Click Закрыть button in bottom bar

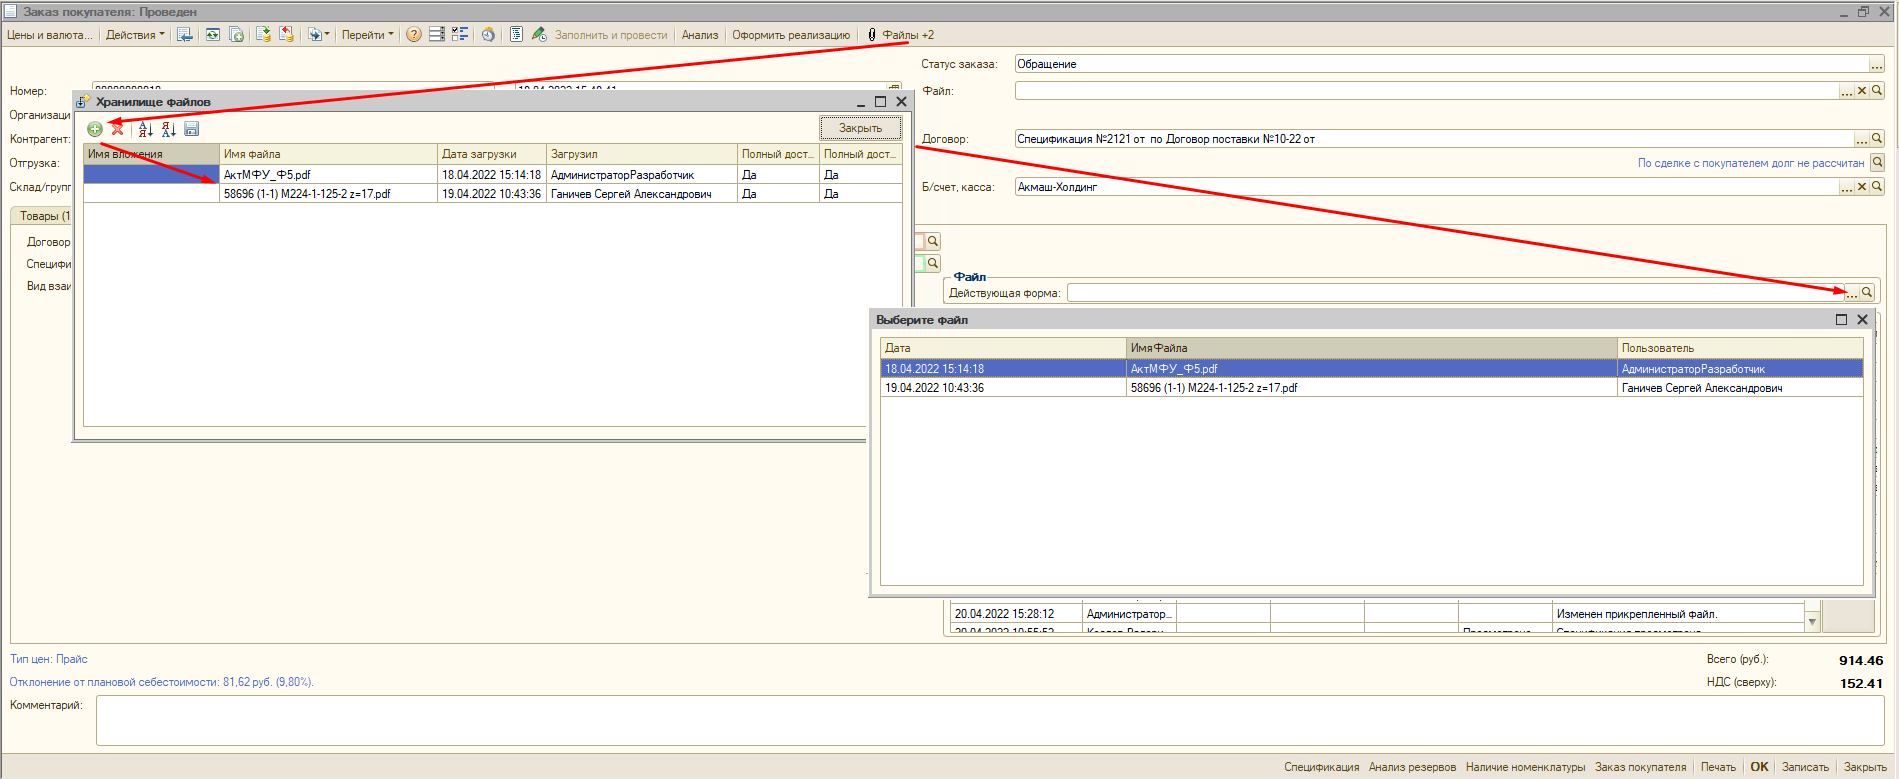coord(1865,767)
